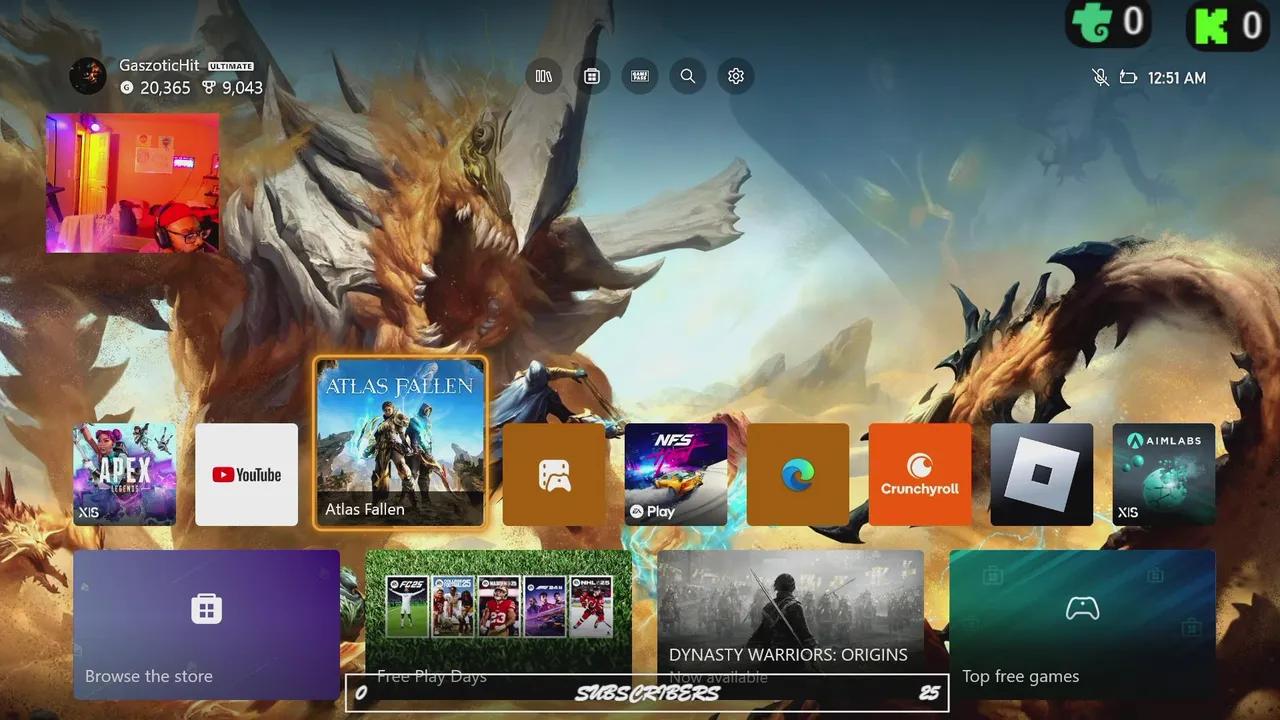The width and height of the screenshot is (1280, 720).
Task: Select the GaszoticHit profile avatar
Action: tap(88, 76)
